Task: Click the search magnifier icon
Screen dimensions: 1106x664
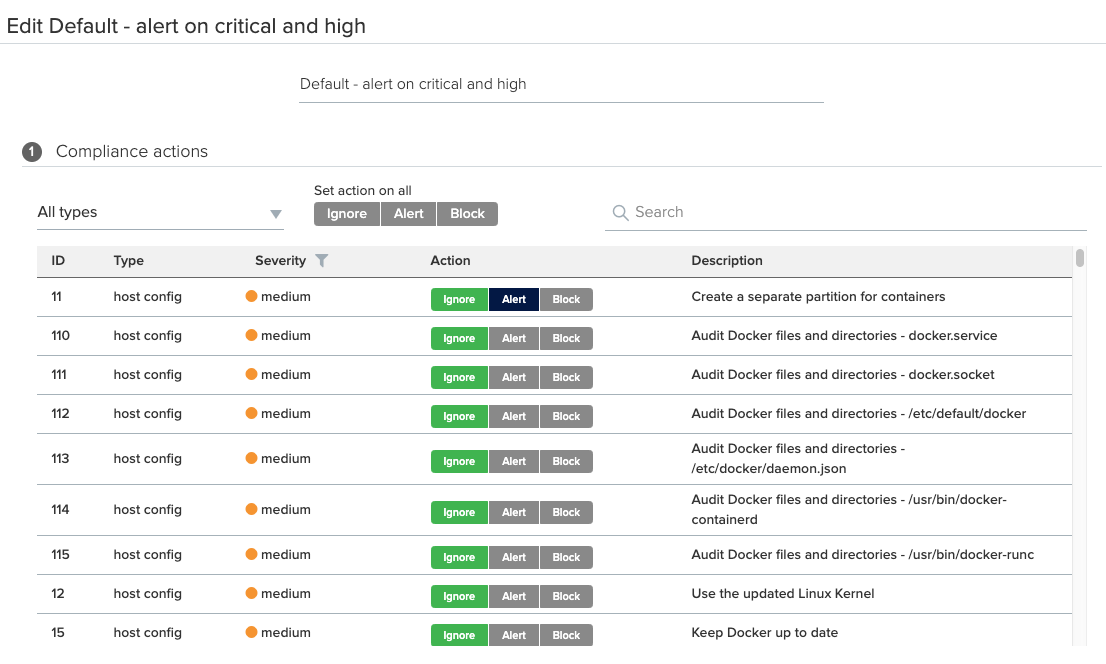Action: (620, 213)
